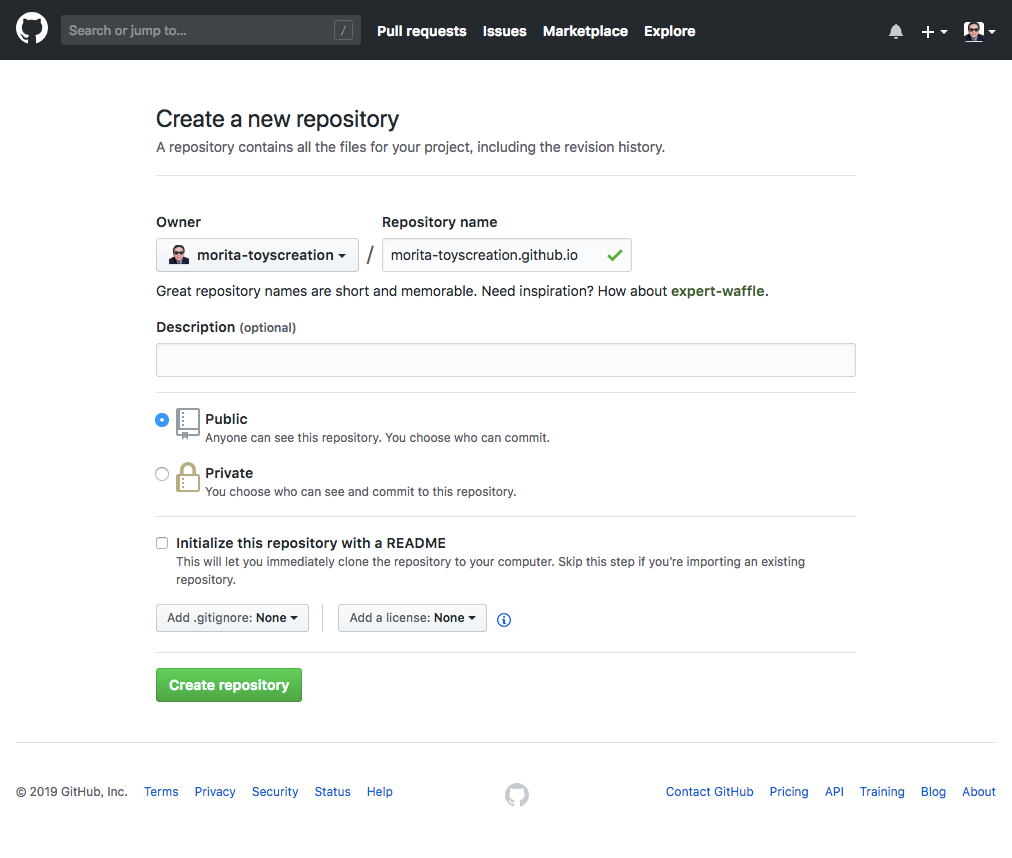Click the Private label text

point(228,473)
